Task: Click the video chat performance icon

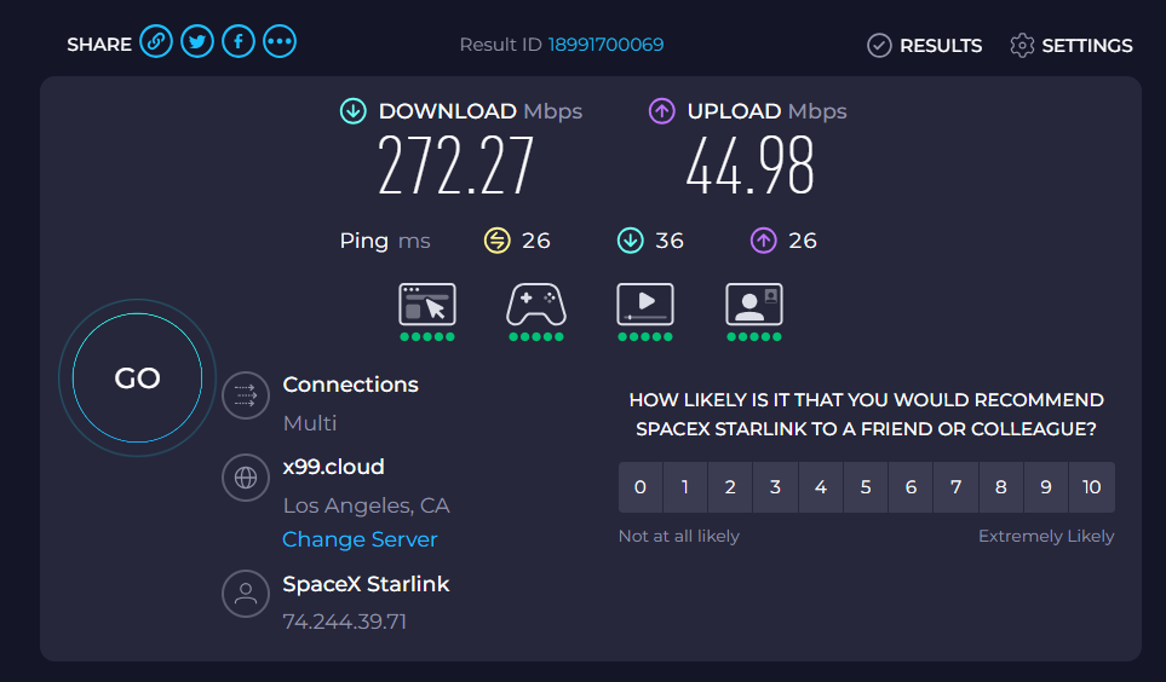Action: coord(754,305)
